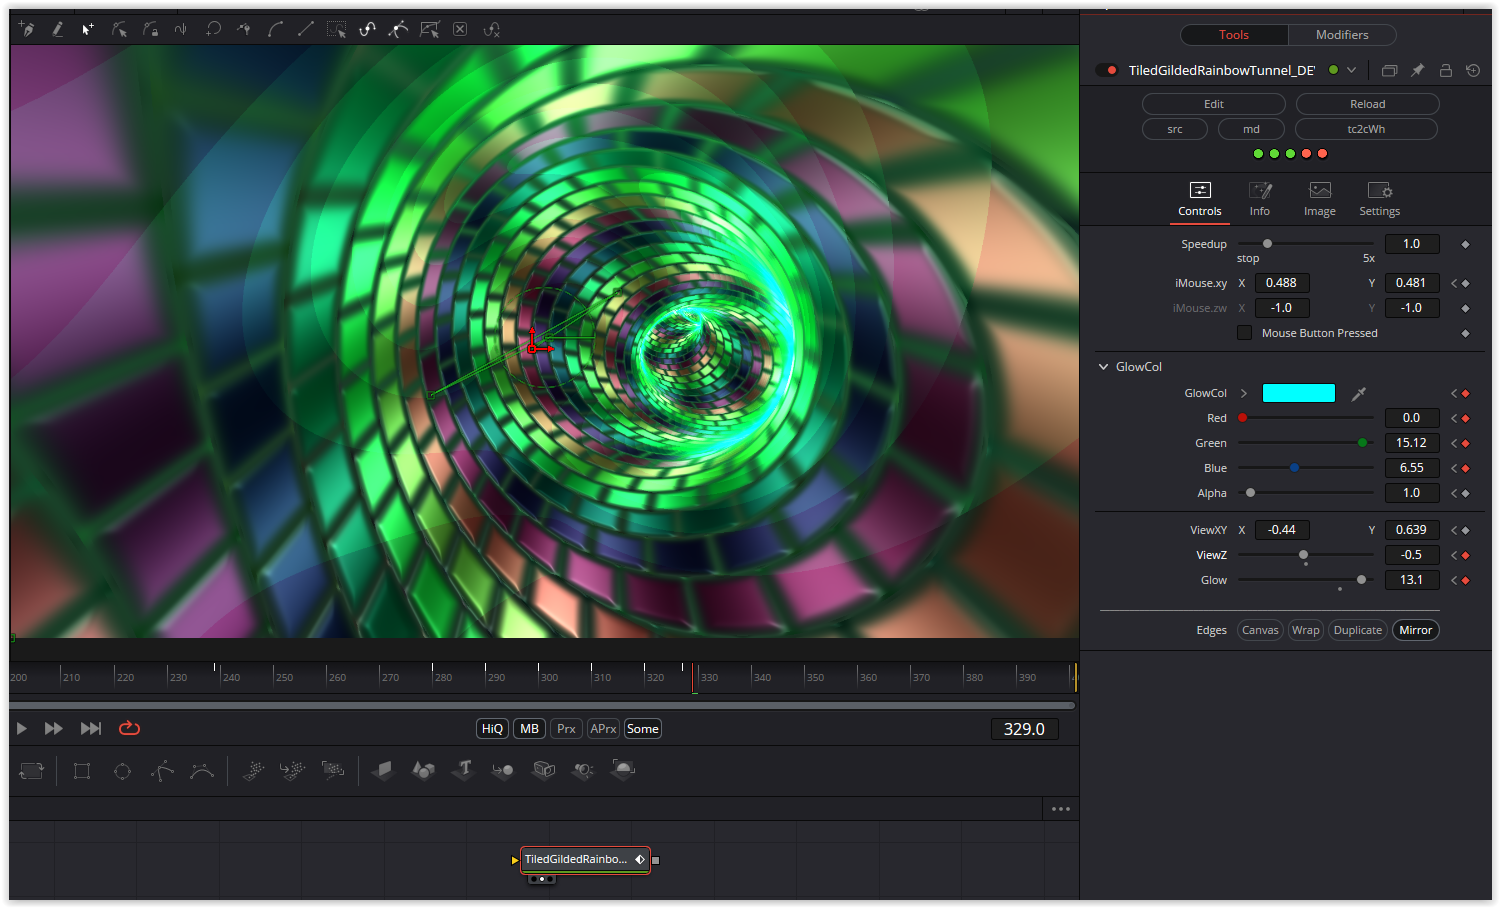Switch to the Tools tab

point(1234,35)
